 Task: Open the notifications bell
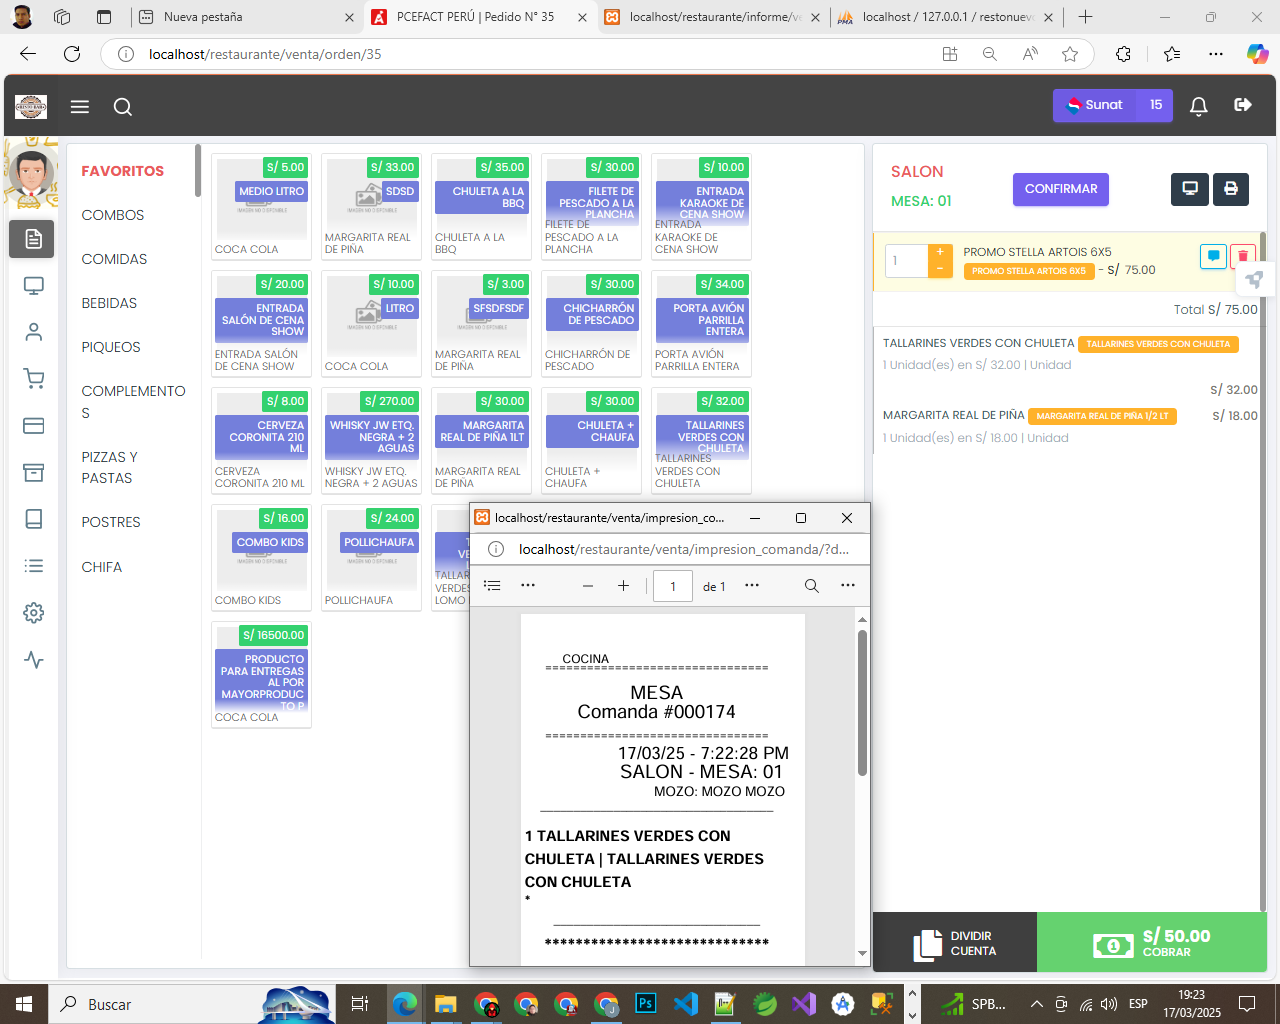tap(1198, 106)
